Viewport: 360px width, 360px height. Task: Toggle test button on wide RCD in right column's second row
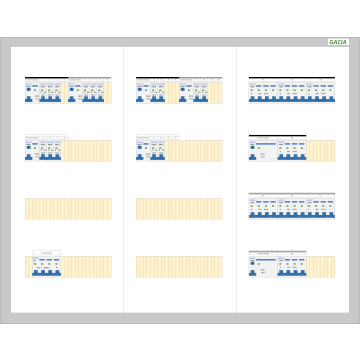pyautogui.click(x=252, y=147)
